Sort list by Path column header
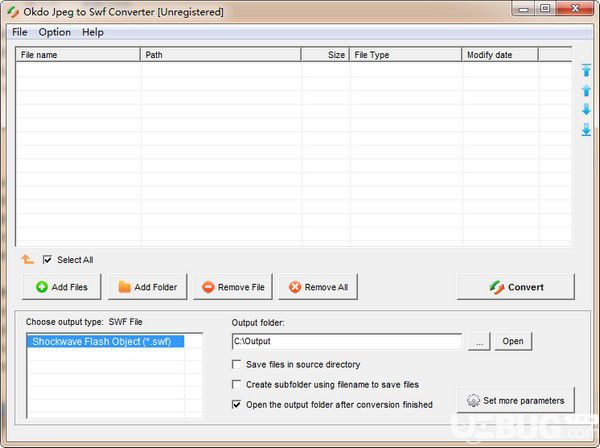 pyautogui.click(x=221, y=55)
